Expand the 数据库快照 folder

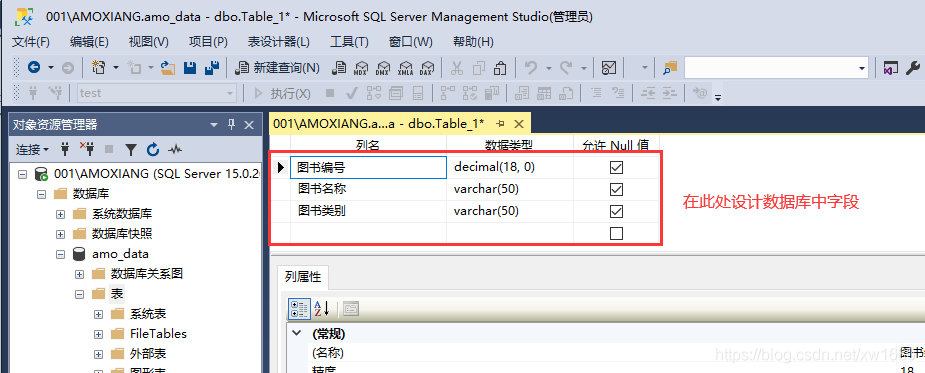pos(60,234)
